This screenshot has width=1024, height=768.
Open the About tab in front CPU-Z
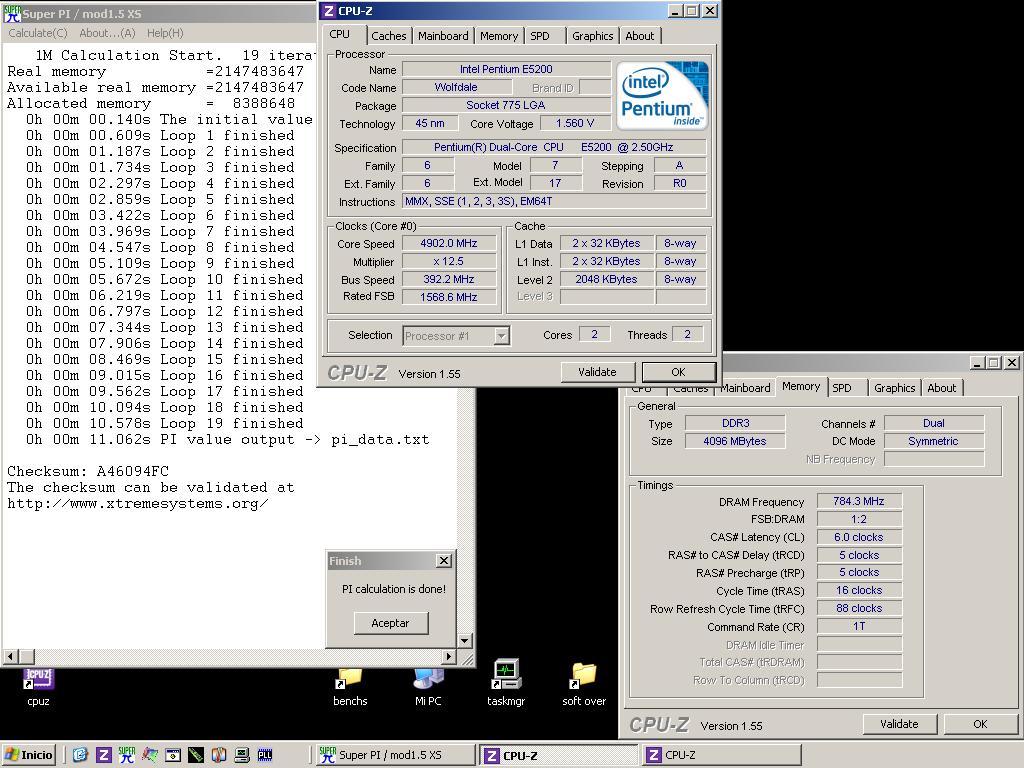pos(639,36)
